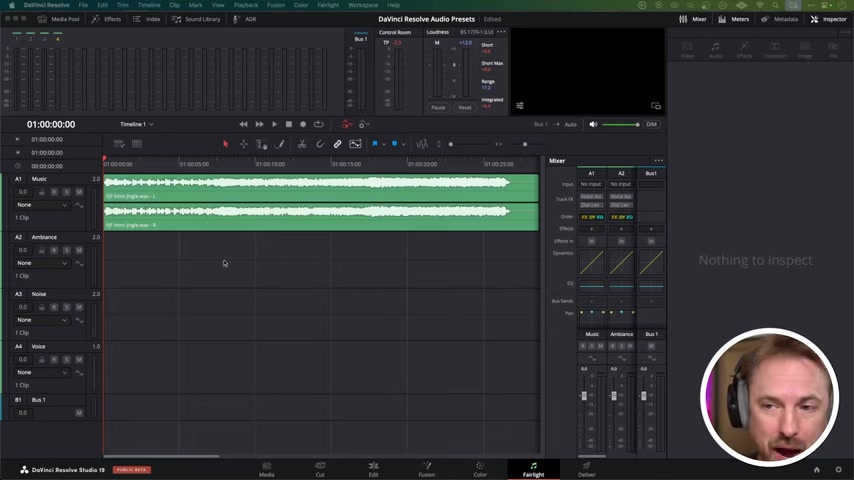The image size is (854, 480).
Task: Solo the A1 Music track in header
Action: coord(66,192)
